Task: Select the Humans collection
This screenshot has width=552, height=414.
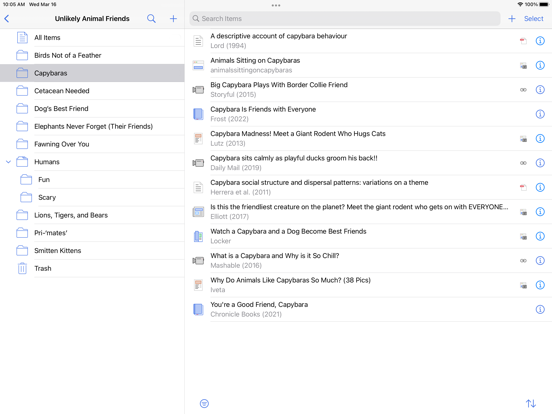Action: click(x=92, y=162)
